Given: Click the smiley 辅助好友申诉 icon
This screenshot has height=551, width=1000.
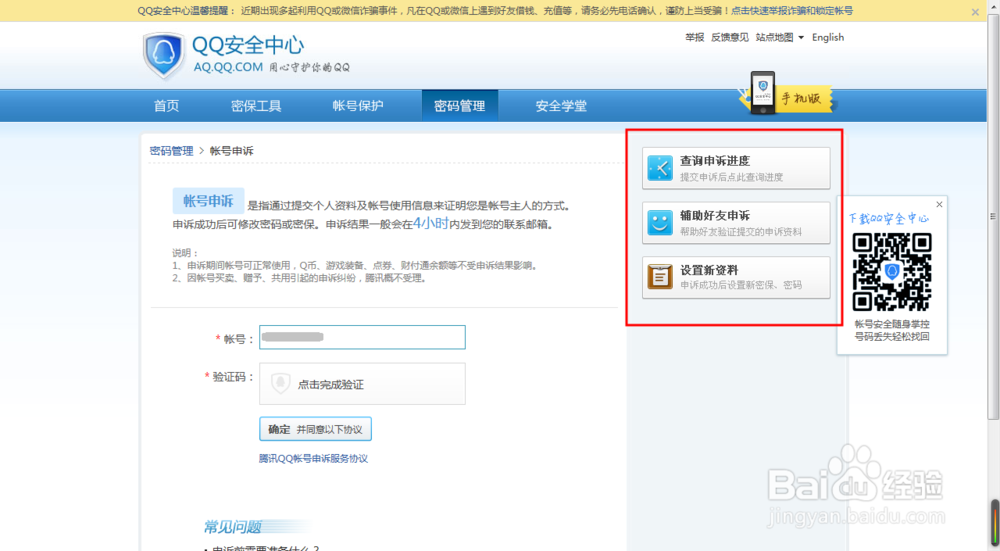Looking at the screenshot, I should tap(660, 223).
